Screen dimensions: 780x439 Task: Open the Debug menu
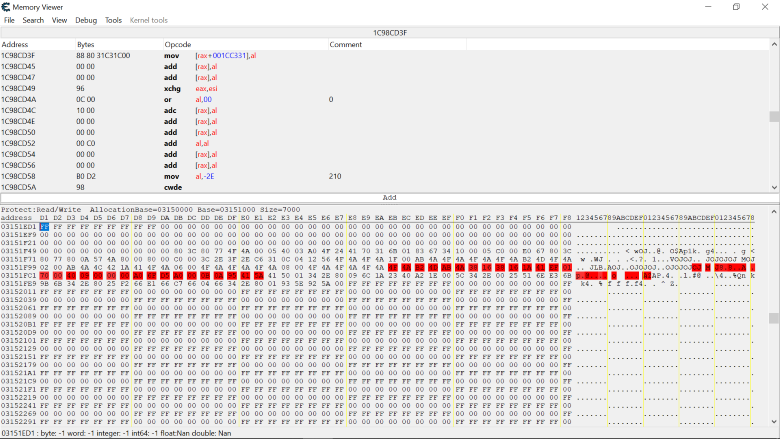(x=86, y=20)
